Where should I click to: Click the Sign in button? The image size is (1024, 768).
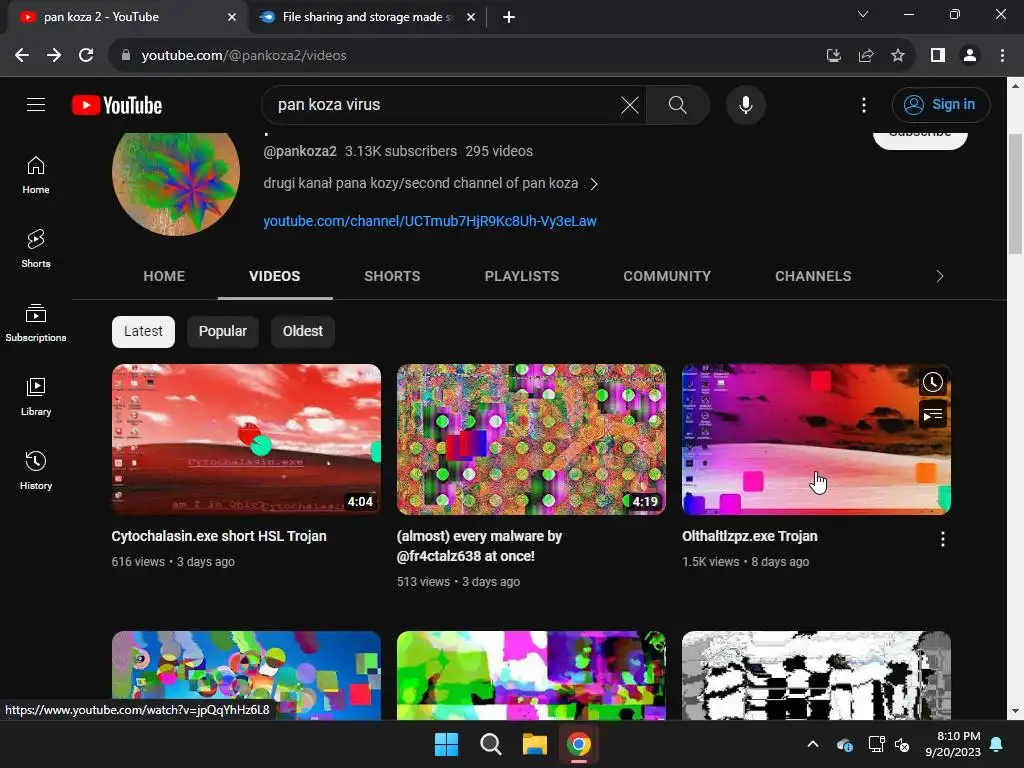[941, 104]
